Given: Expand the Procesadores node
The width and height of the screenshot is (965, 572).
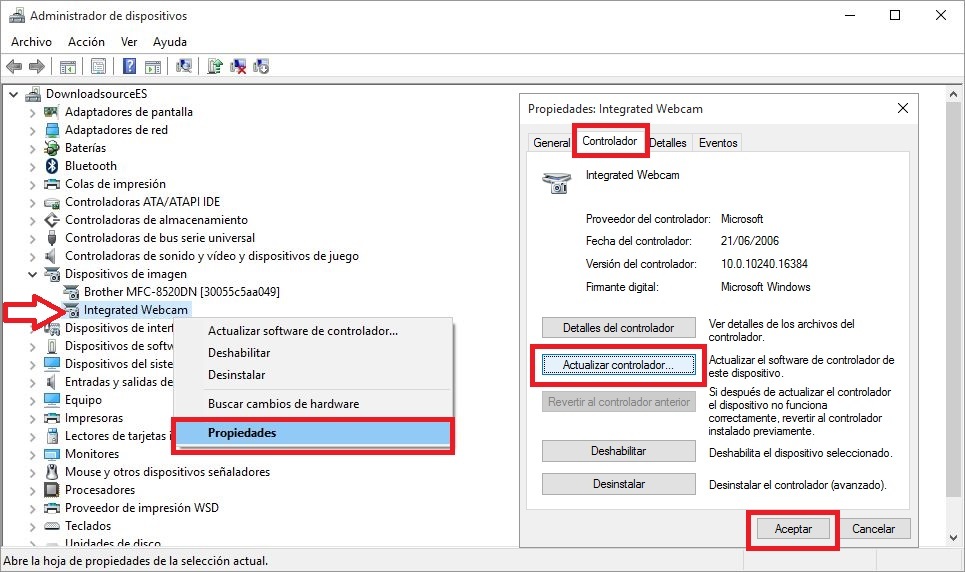Looking at the screenshot, I should [33, 491].
